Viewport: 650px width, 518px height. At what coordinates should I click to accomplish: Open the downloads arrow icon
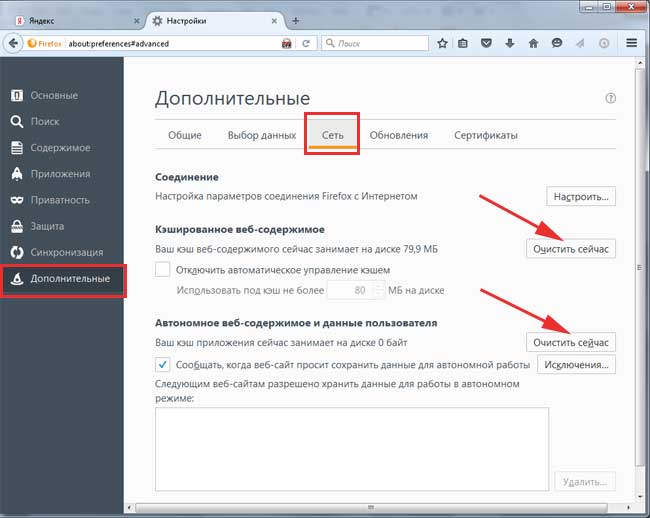tap(510, 44)
